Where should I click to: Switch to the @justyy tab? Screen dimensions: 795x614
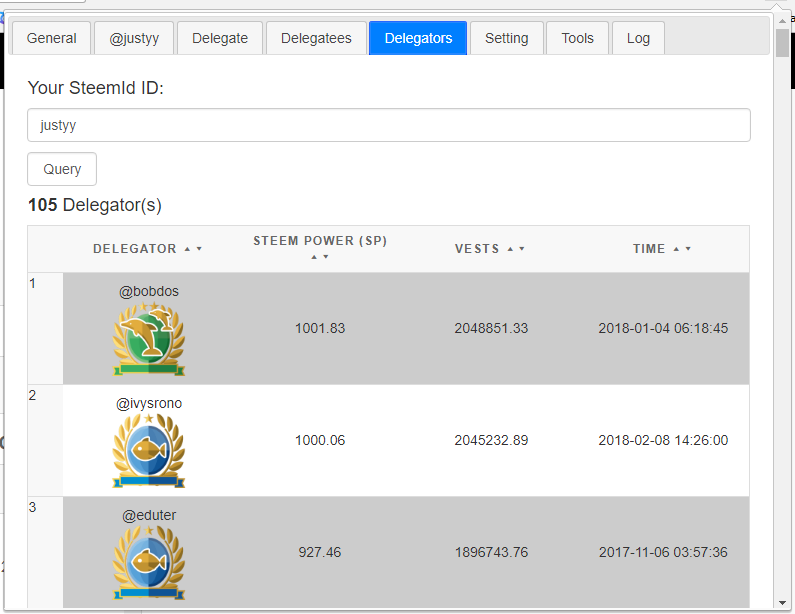pyautogui.click(x=134, y=38)
